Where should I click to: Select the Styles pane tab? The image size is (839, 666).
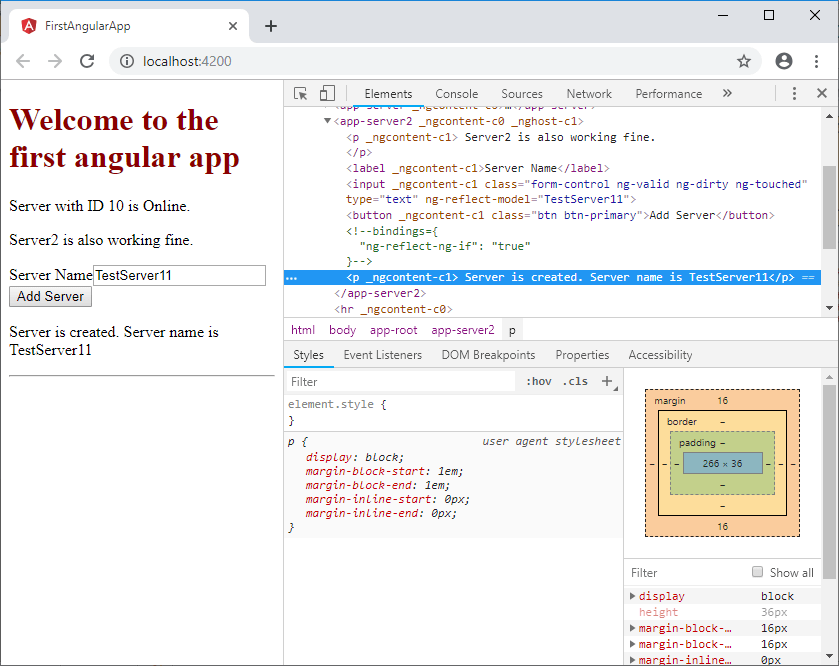coord(308,355)
